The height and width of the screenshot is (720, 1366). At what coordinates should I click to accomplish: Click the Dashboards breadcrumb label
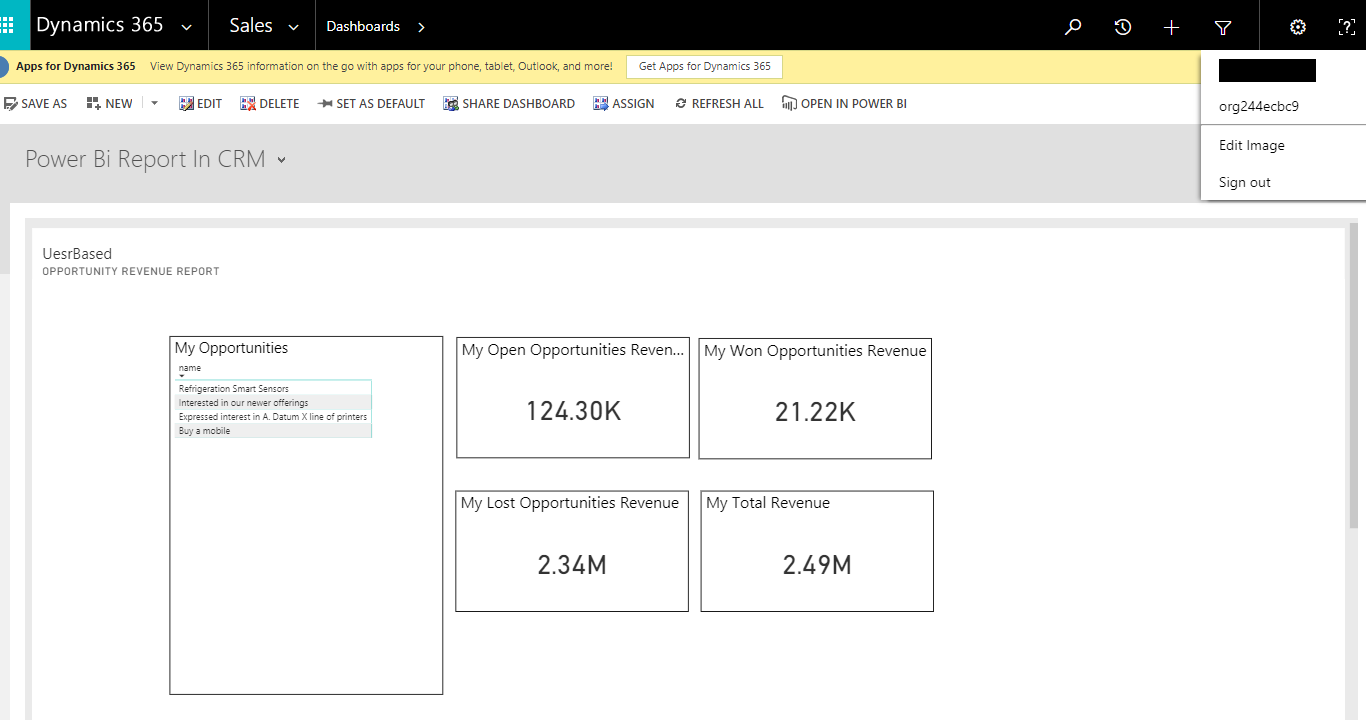tap(363, 27)
